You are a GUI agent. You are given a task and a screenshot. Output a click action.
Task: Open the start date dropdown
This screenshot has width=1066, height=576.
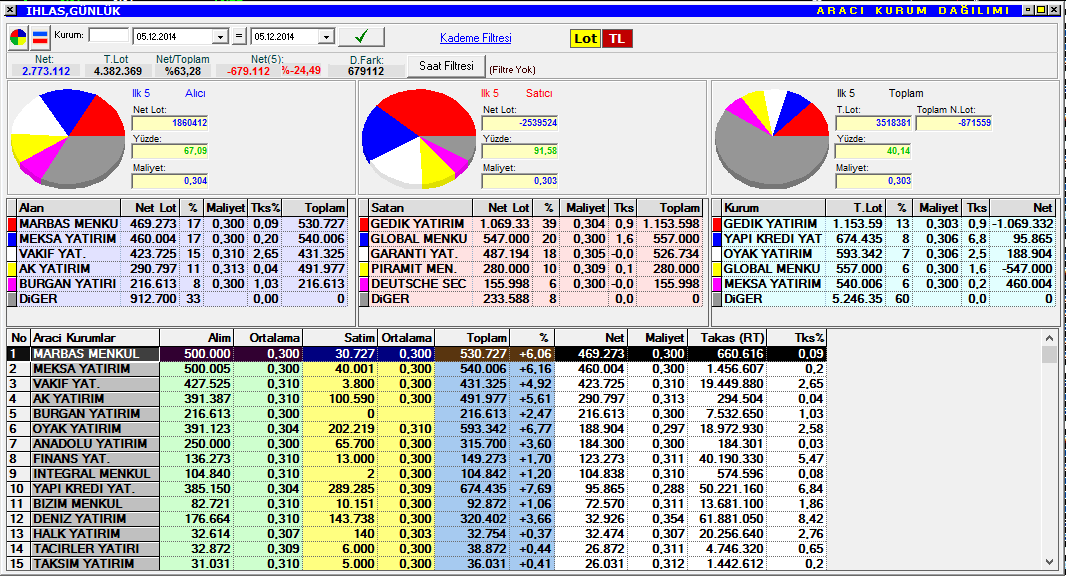(x=221, y=37)
